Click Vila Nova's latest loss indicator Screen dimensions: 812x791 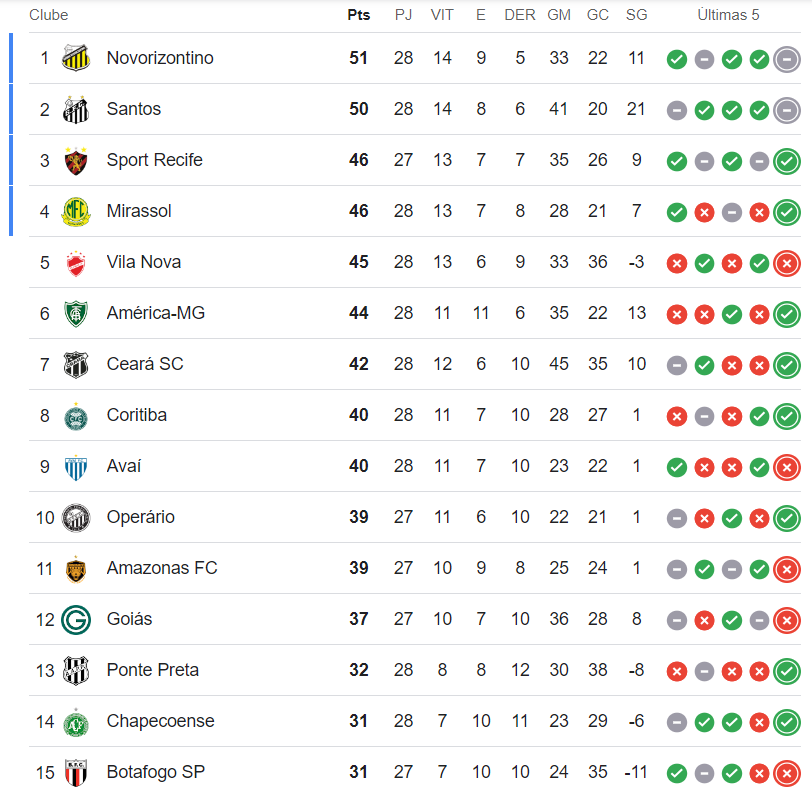click(787, 262)
